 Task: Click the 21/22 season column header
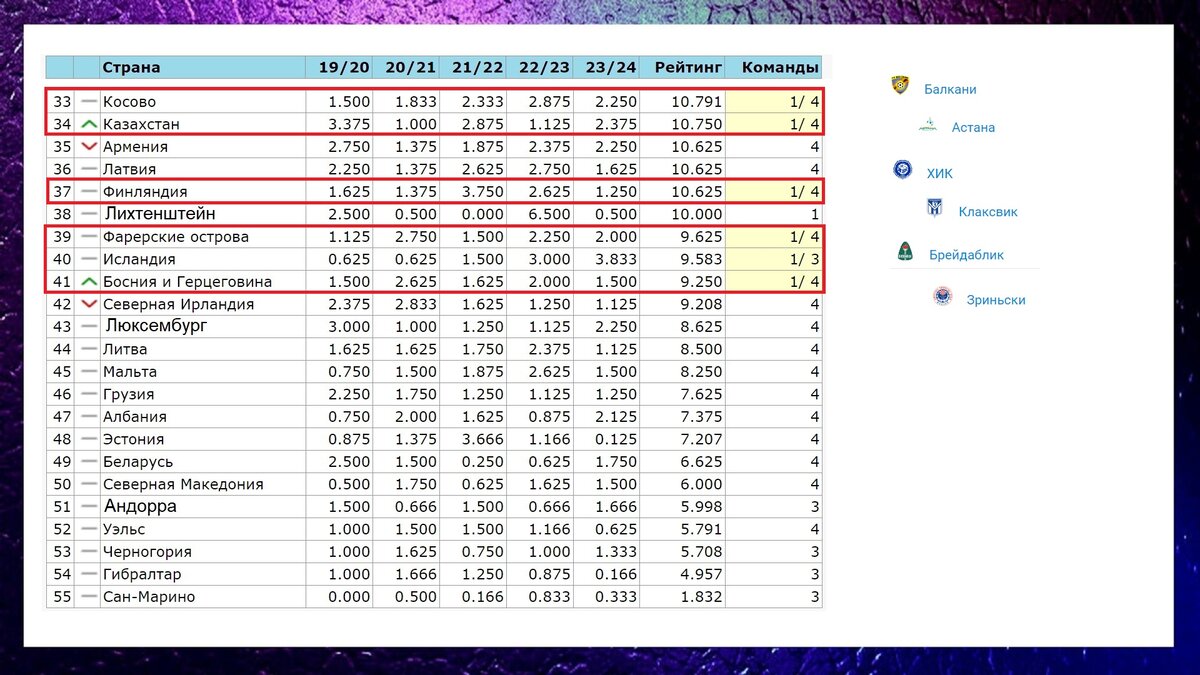[x=478, y=67]
